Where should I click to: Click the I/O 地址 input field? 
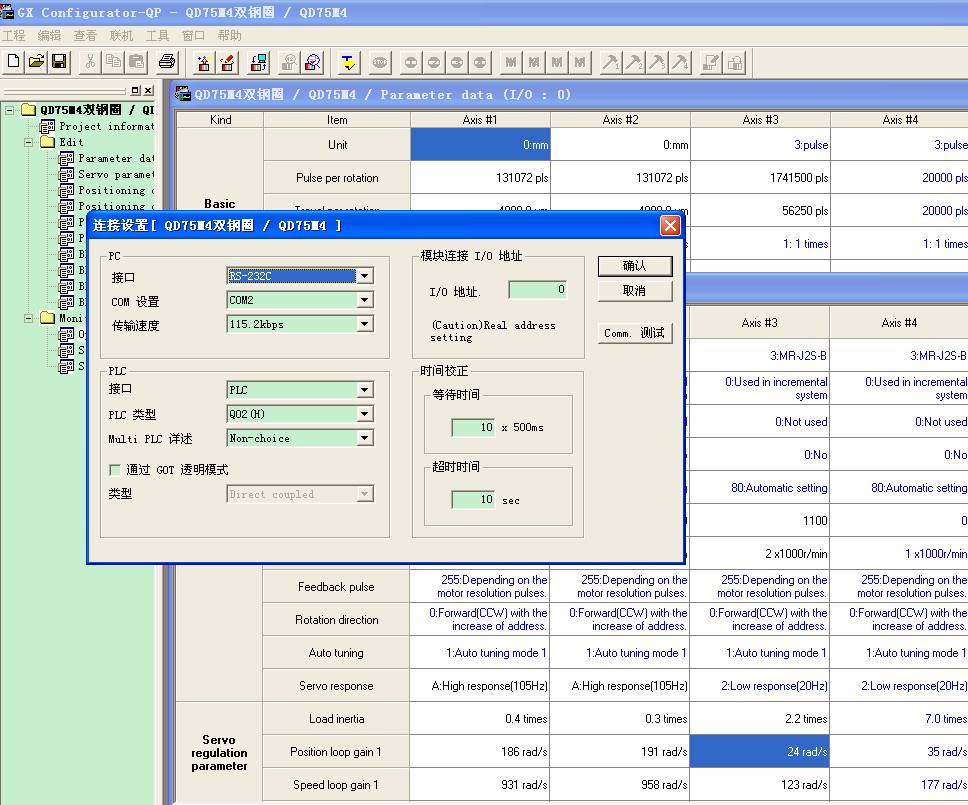tap(537, 290)
